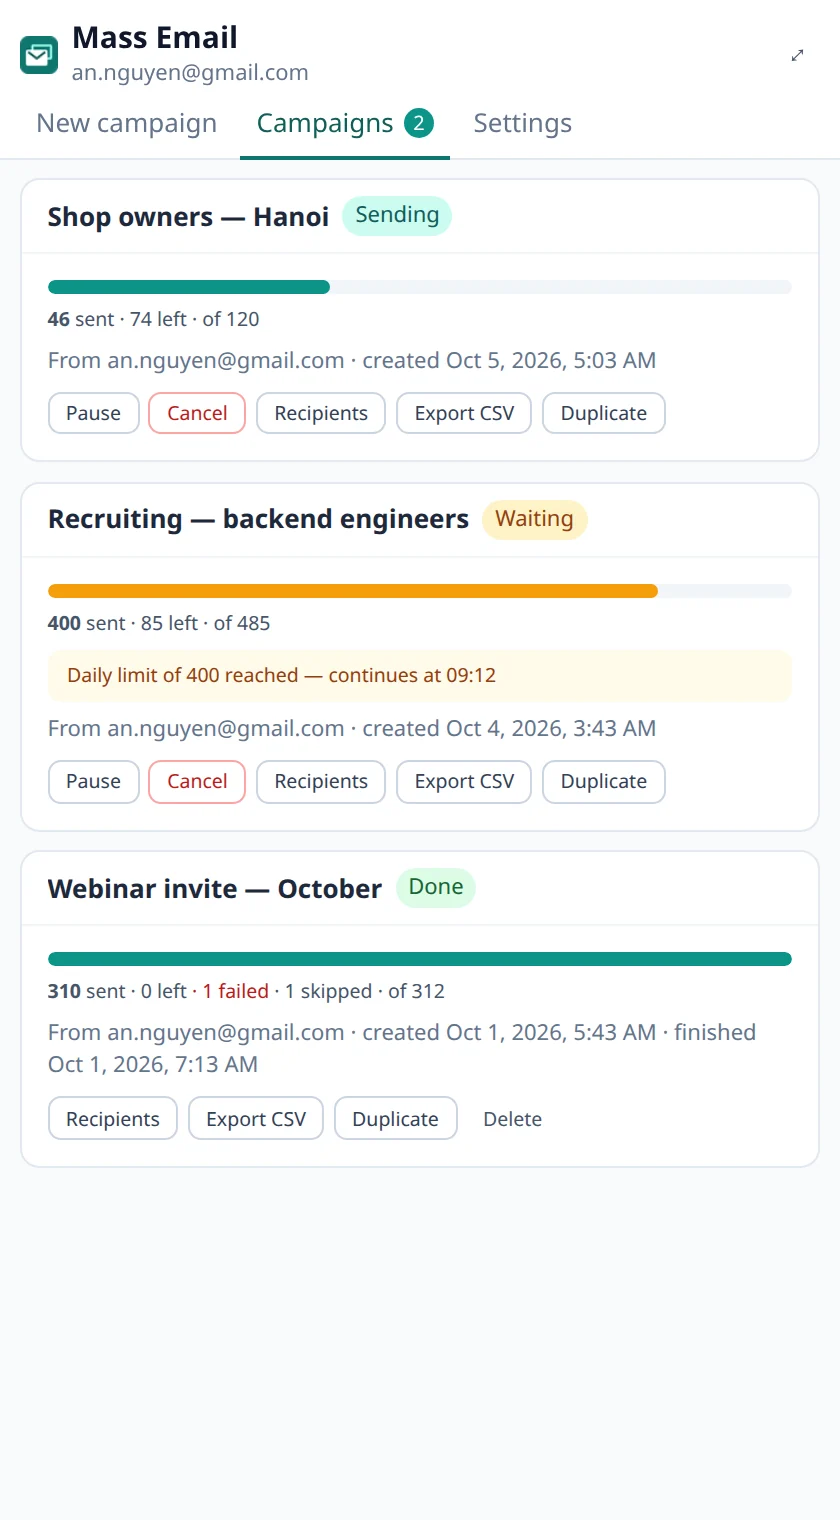Cancel the Recruiting — backend engineers campaign

[x=197, y=781]
